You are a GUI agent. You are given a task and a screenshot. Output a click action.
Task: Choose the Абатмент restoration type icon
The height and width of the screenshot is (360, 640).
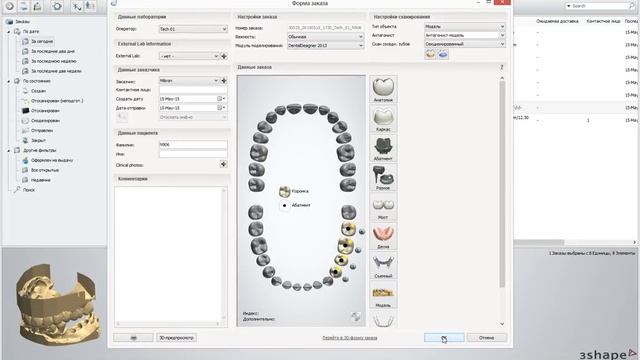(x=383, y=147)
